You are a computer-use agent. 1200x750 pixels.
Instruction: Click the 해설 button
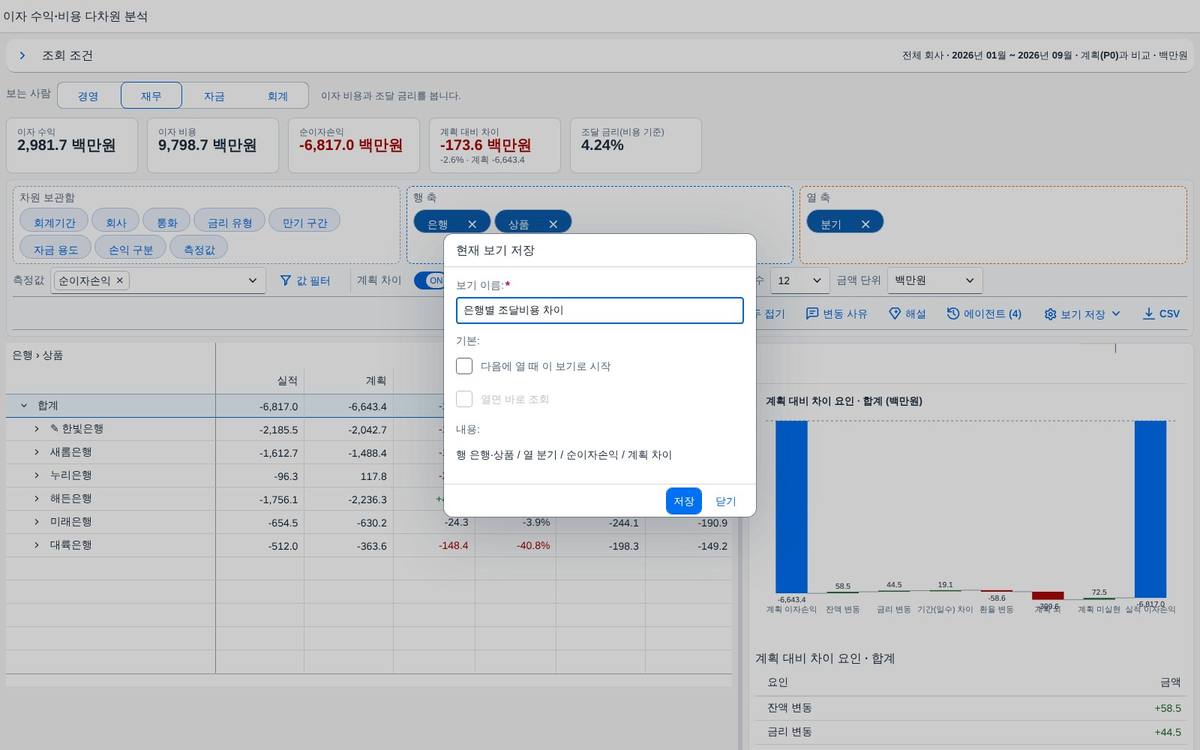coord(907,314)
